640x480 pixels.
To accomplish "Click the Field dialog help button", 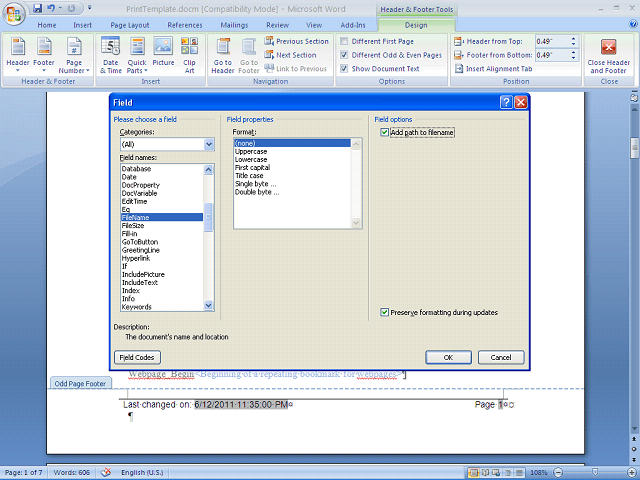I will pos(506,102).
